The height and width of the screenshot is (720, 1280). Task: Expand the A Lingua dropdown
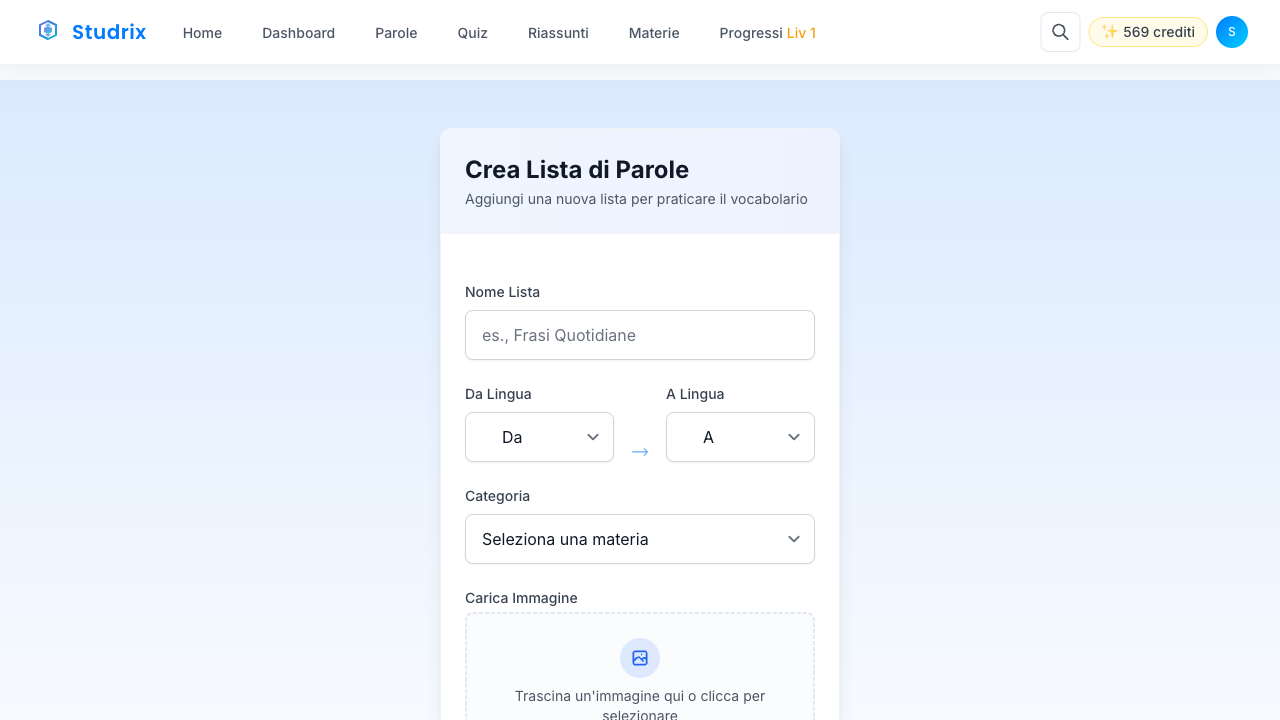(740, 437)
